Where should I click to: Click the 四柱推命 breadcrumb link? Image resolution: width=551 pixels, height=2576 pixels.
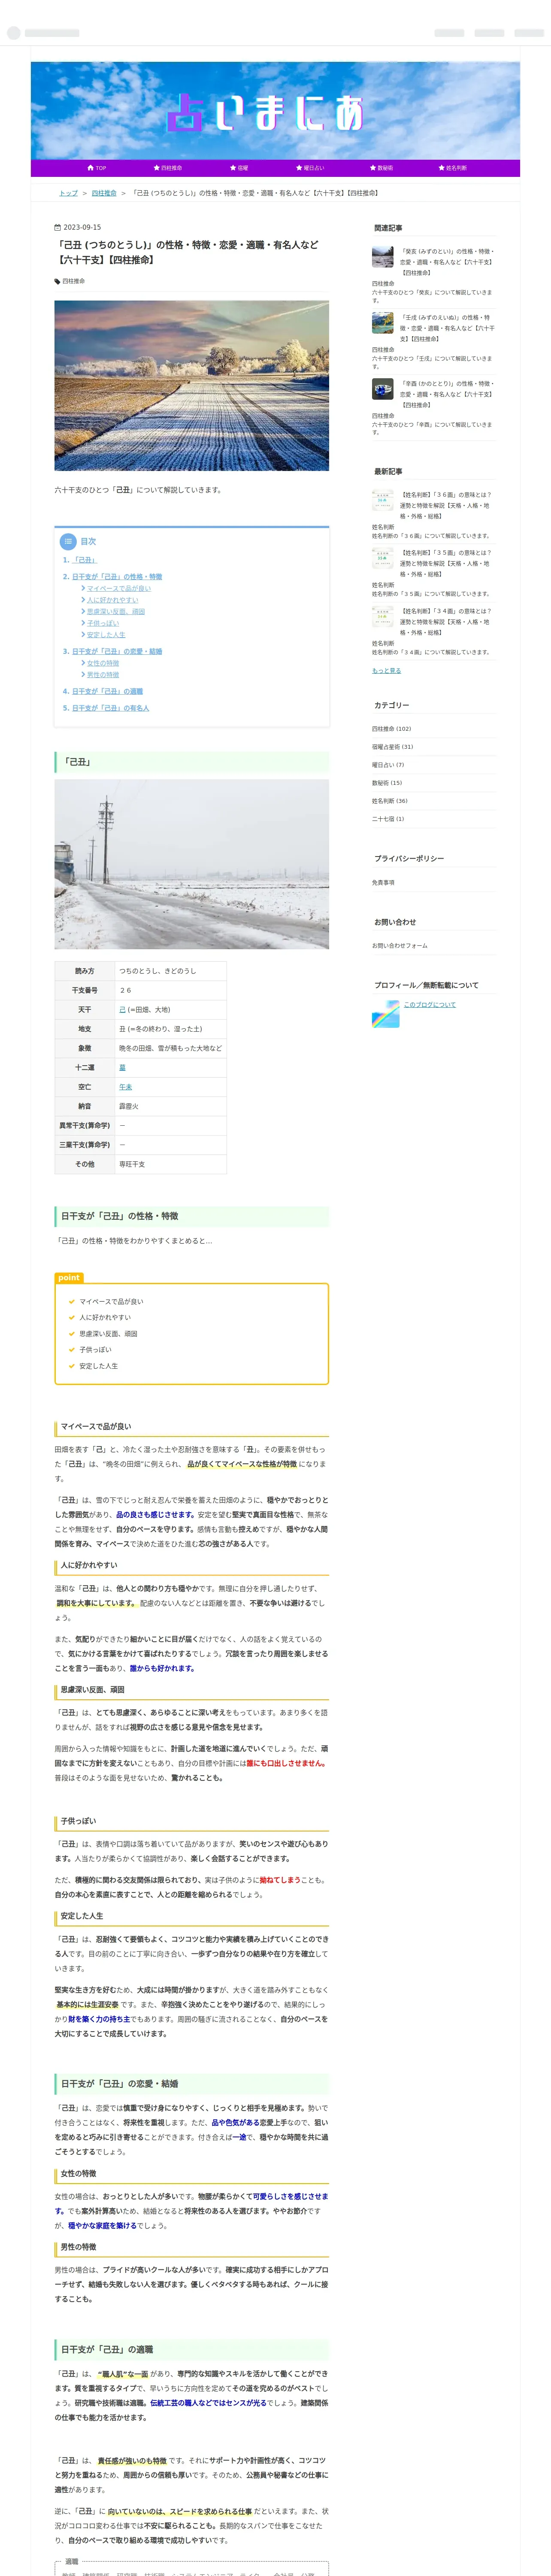pyautogui.click(x=104, y=193)
